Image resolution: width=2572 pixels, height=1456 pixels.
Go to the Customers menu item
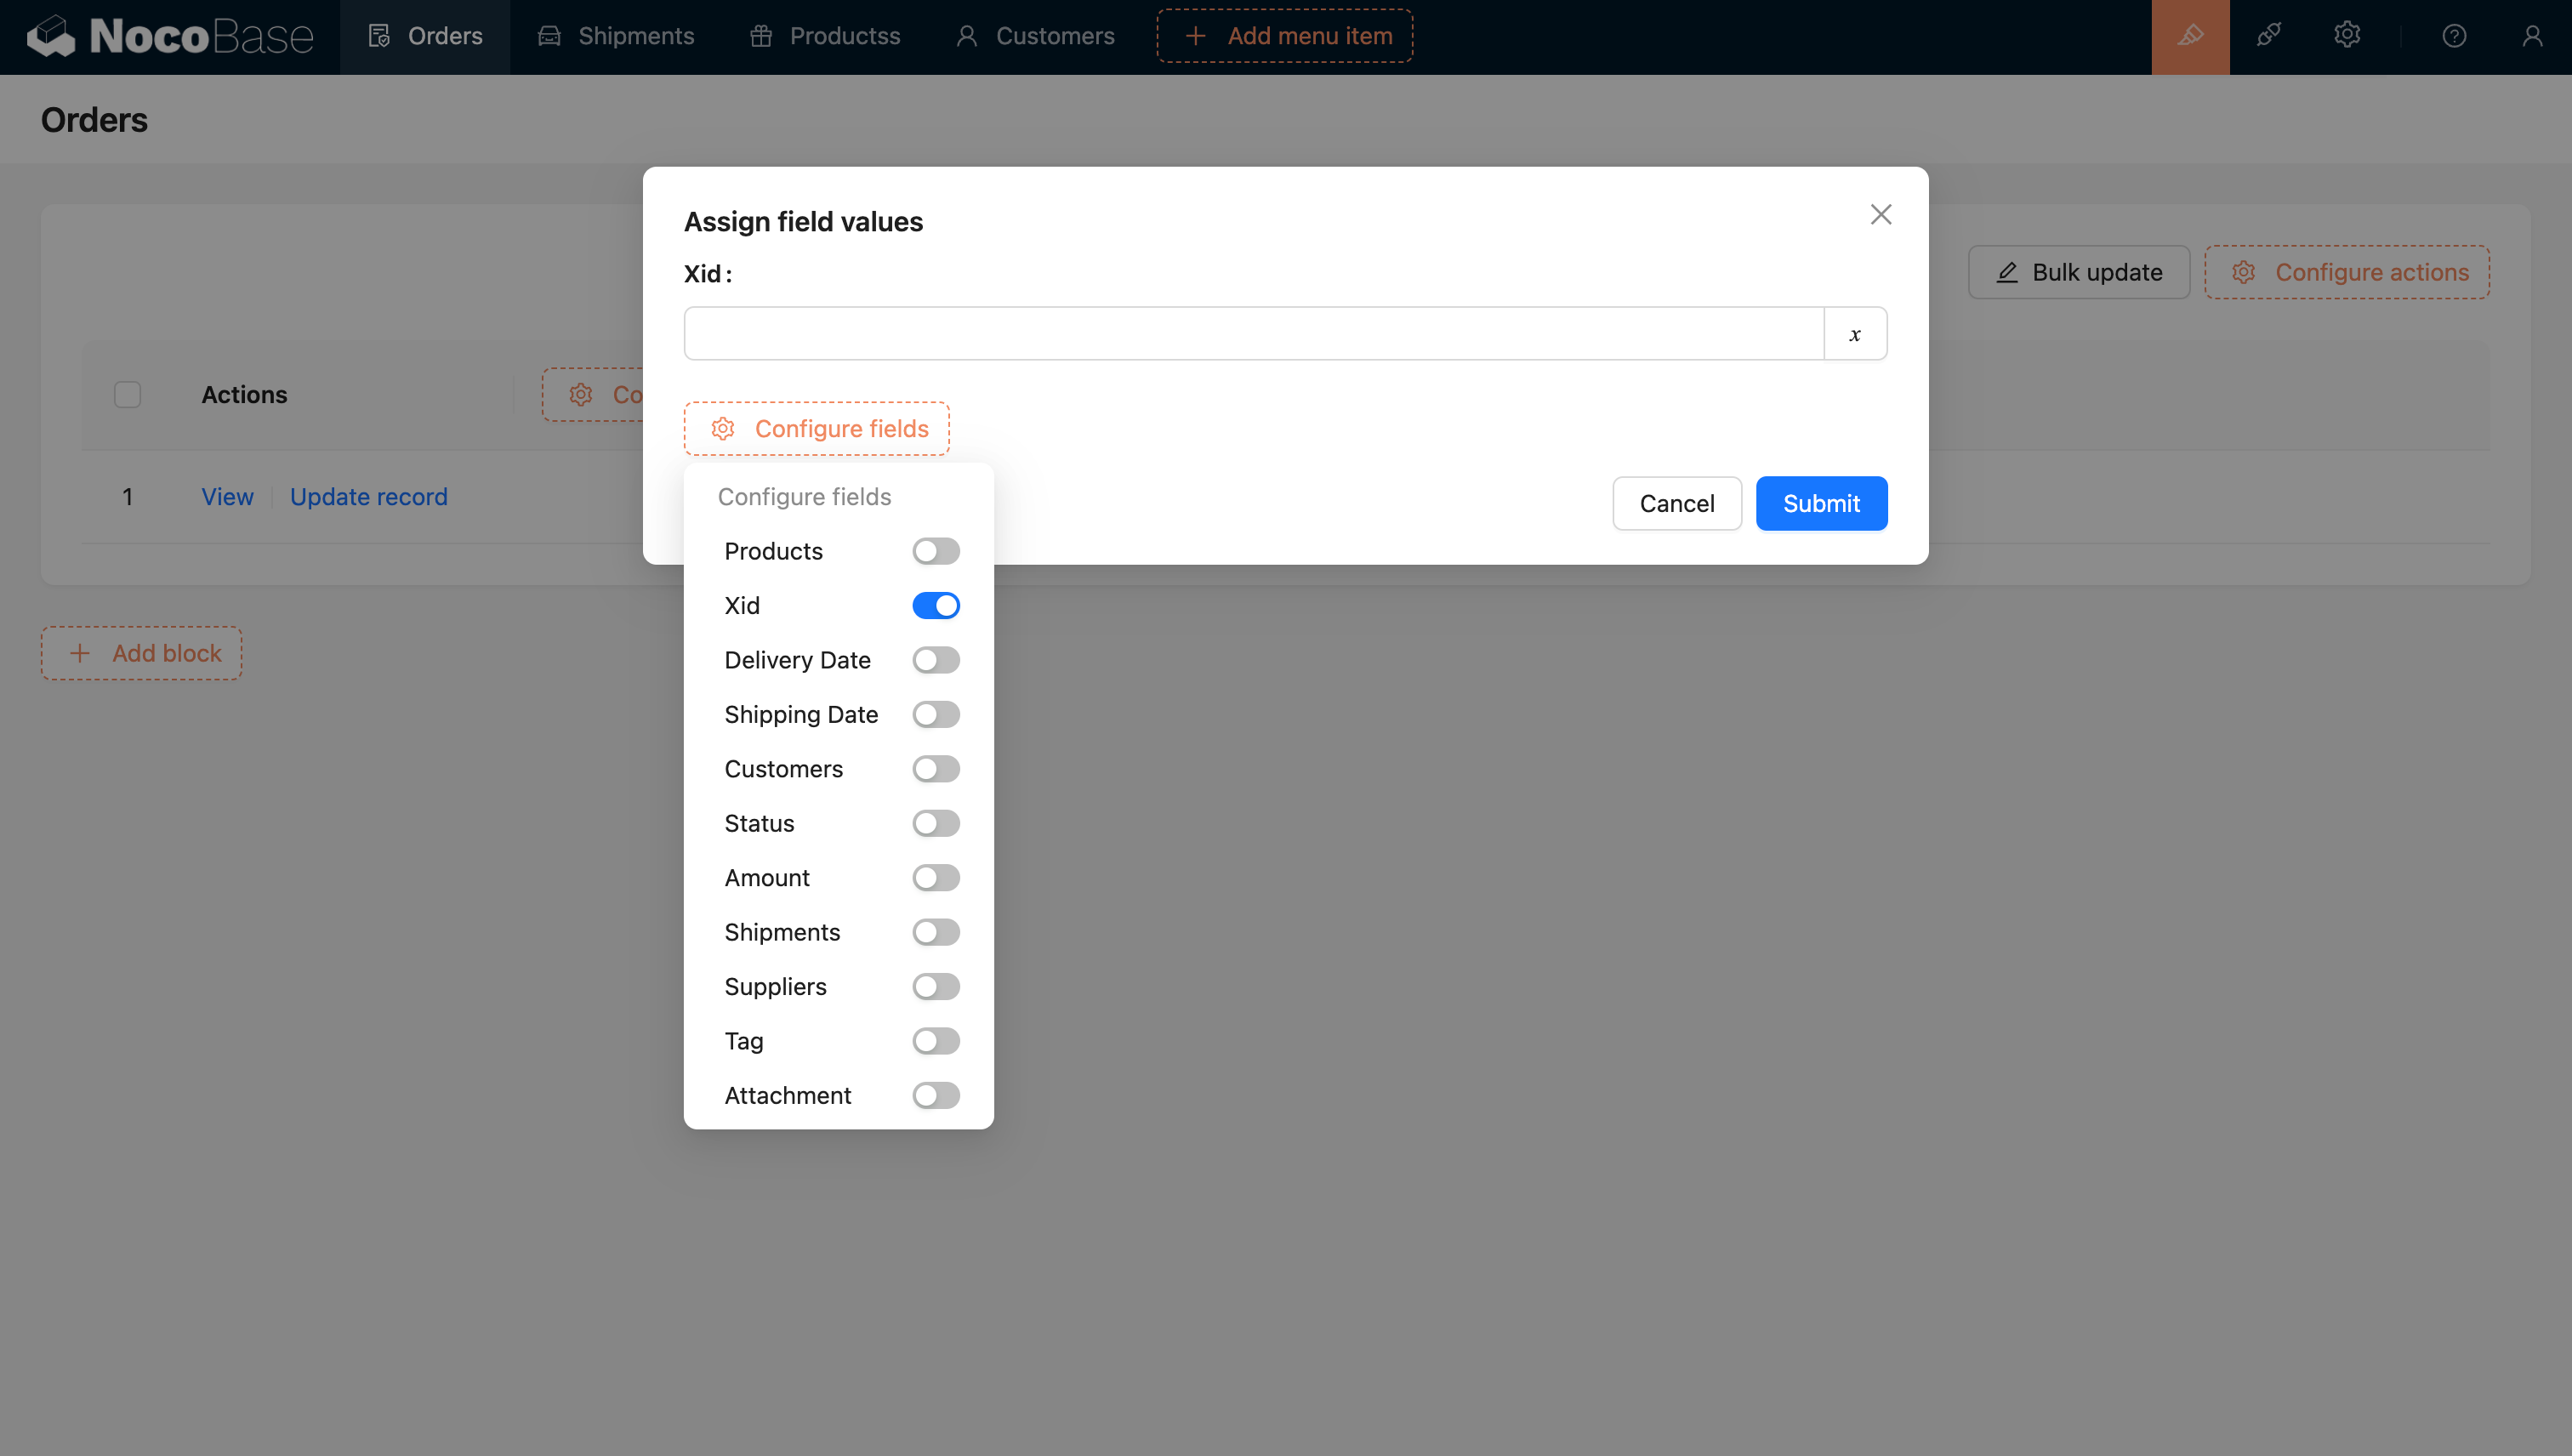coord(1035,36)
